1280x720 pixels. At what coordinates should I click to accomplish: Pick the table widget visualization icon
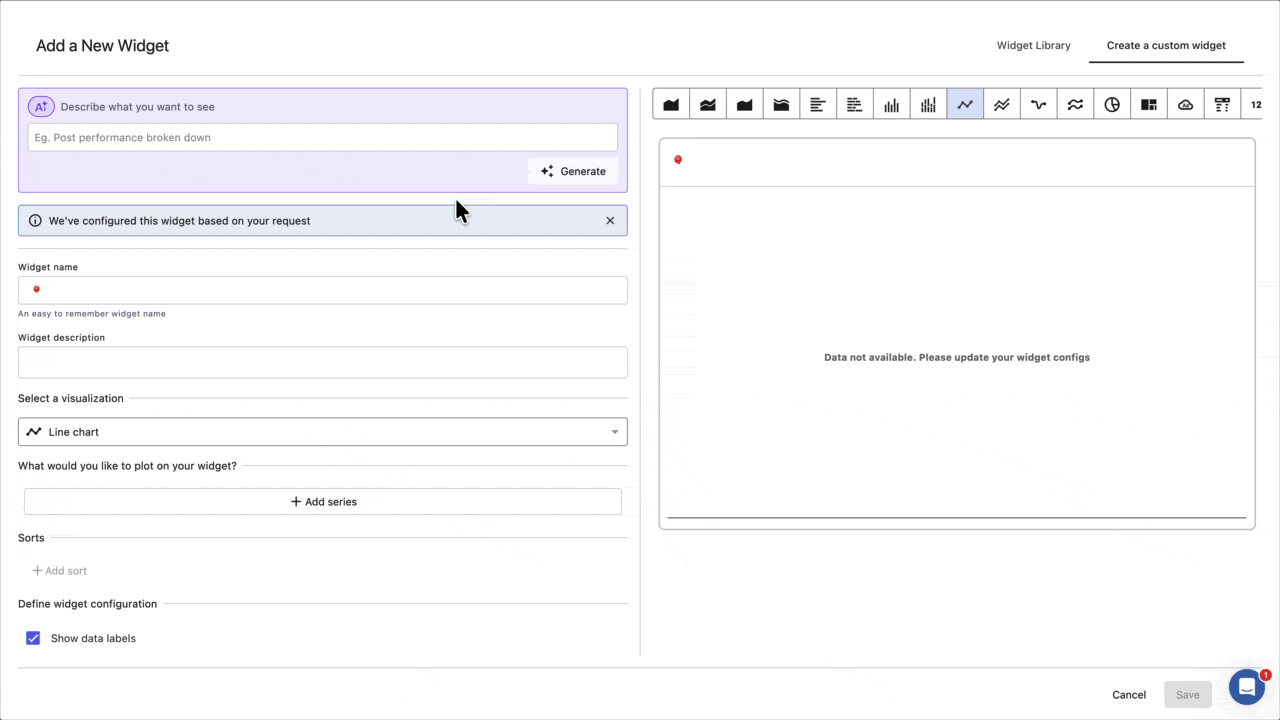pos(1222,104)
